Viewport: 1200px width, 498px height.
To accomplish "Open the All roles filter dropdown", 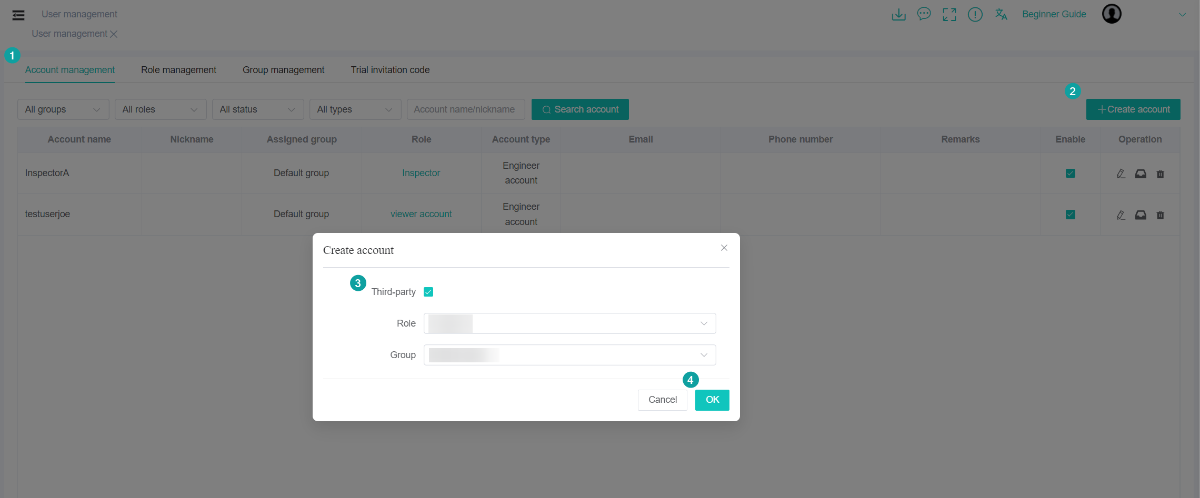I will coord(161,109).
